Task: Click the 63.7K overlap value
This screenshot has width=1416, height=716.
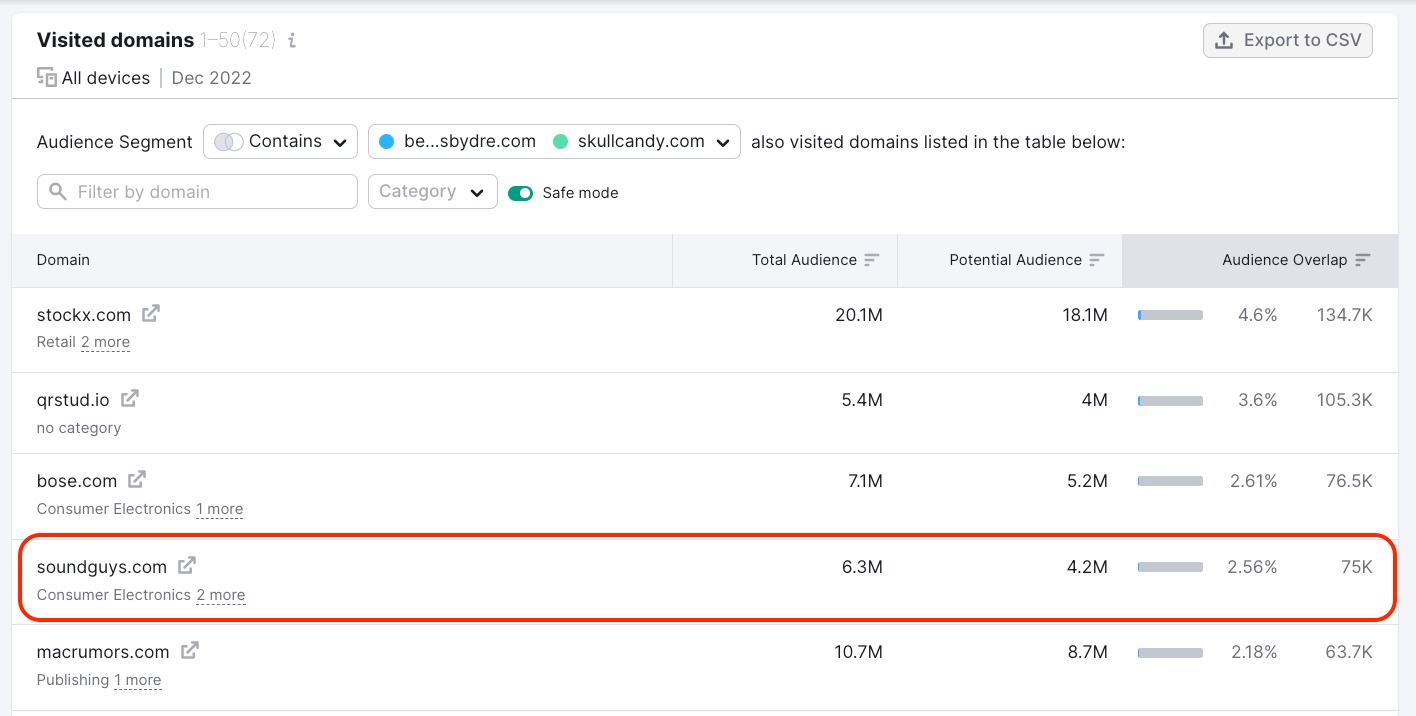Action: tap(1349, 652)
